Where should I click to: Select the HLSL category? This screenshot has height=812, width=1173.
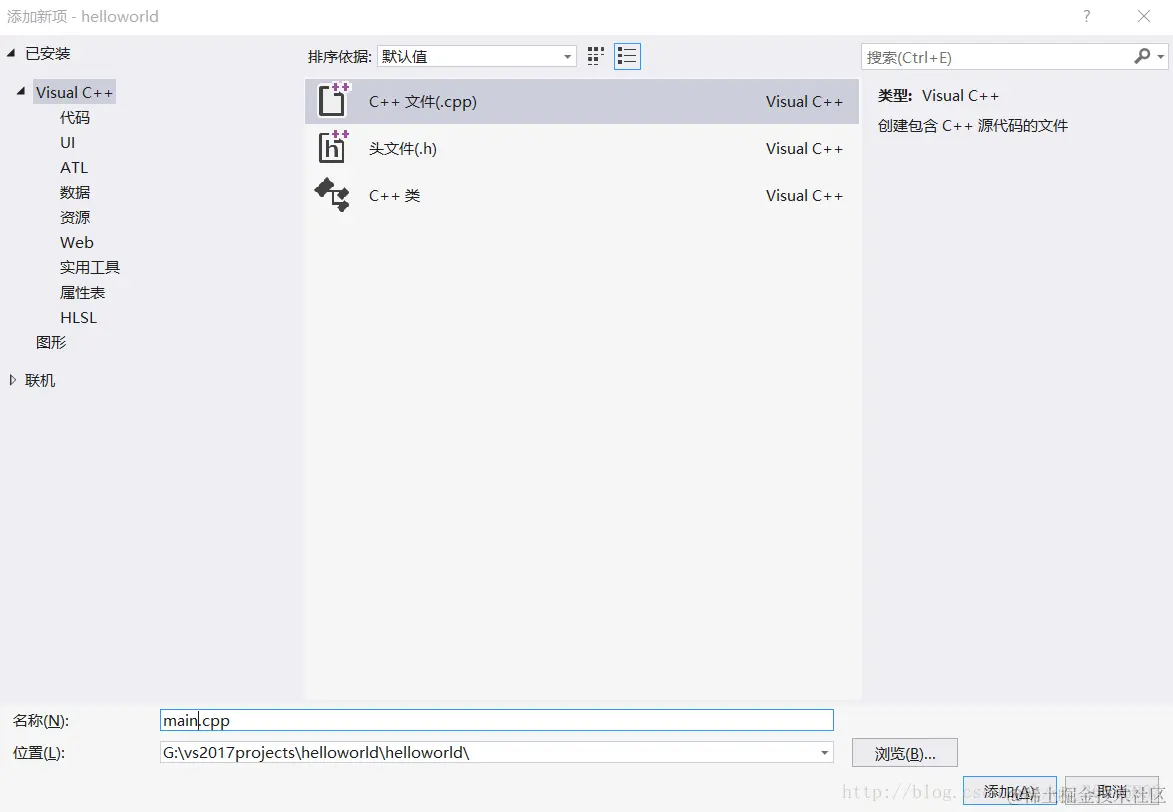[x=78, y=317]
